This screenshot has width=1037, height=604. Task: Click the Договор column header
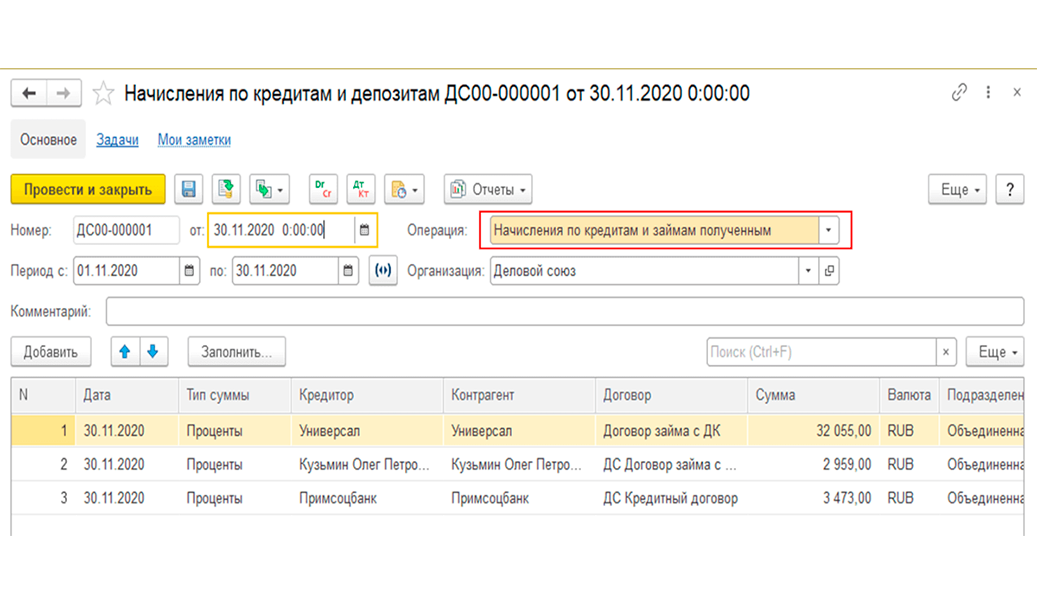tap(672, 395)
